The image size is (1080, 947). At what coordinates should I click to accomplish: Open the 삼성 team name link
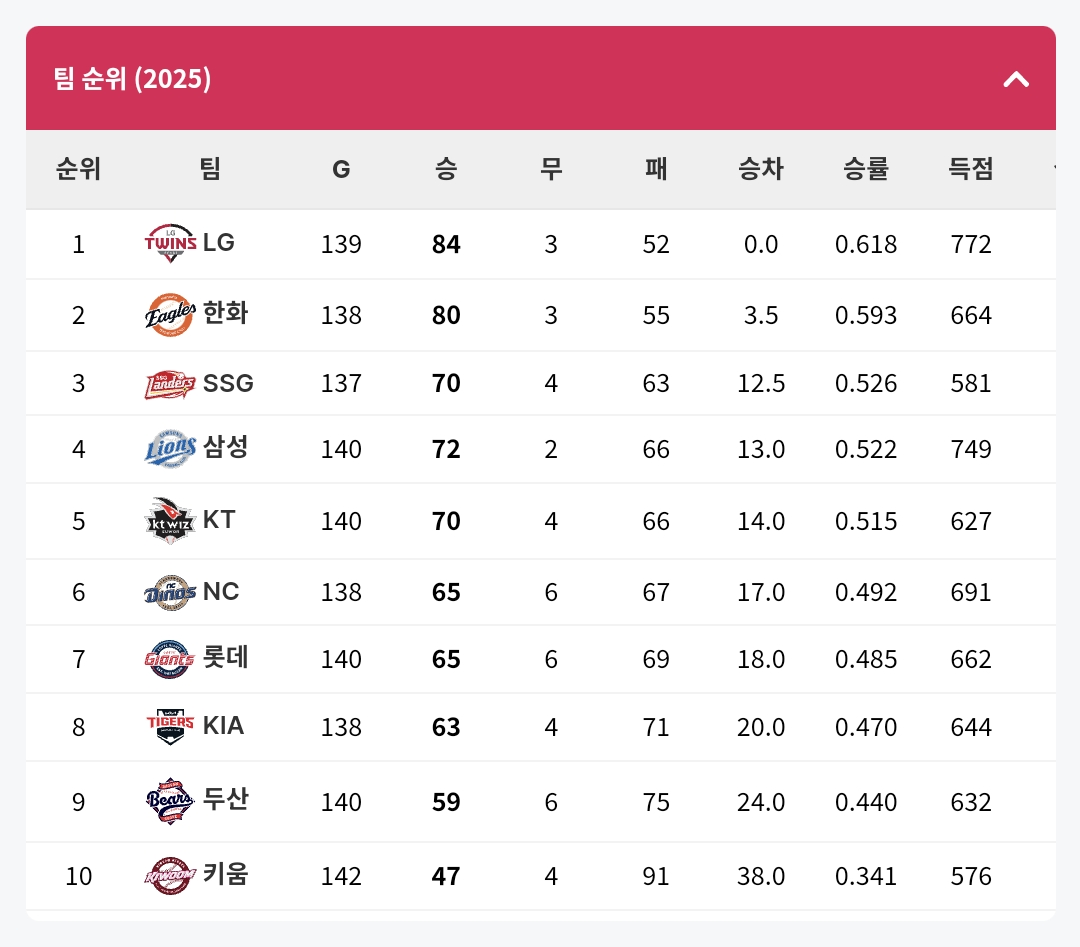click(225, 448)
